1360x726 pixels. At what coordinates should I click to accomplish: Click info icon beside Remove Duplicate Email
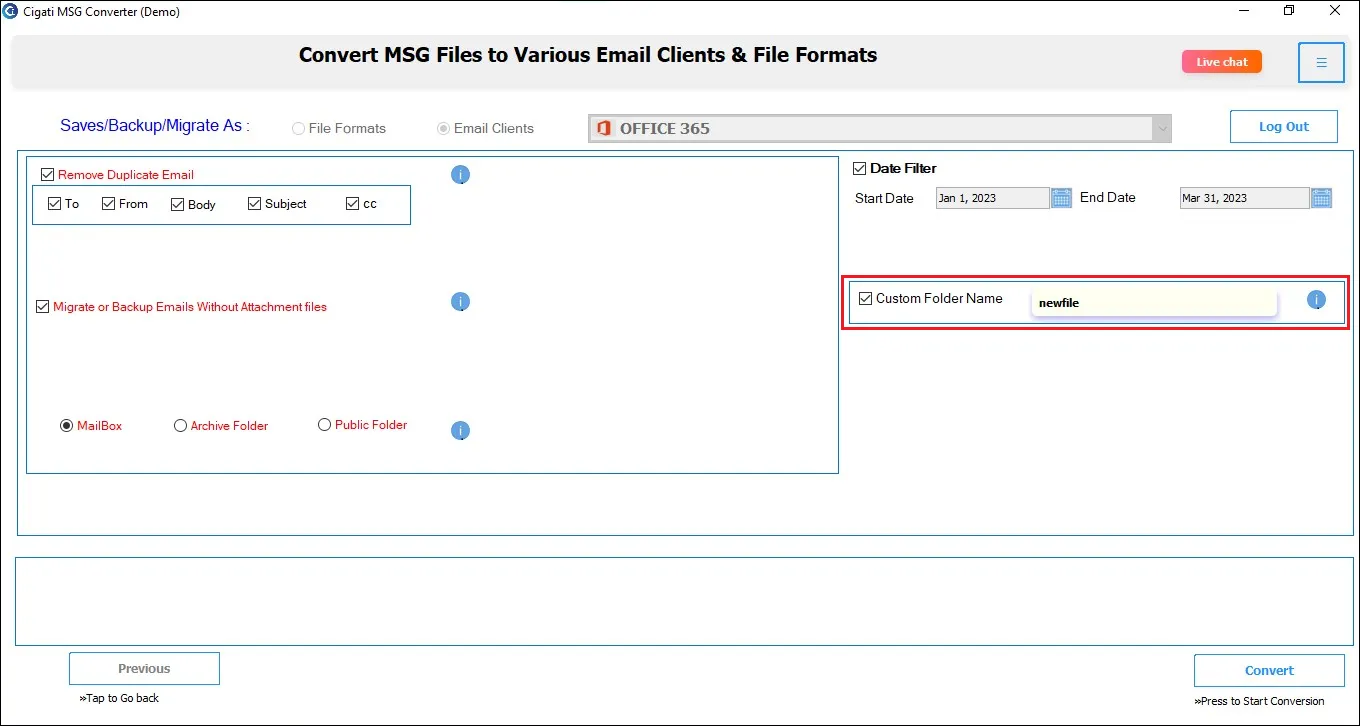click(x=460, y=175)
